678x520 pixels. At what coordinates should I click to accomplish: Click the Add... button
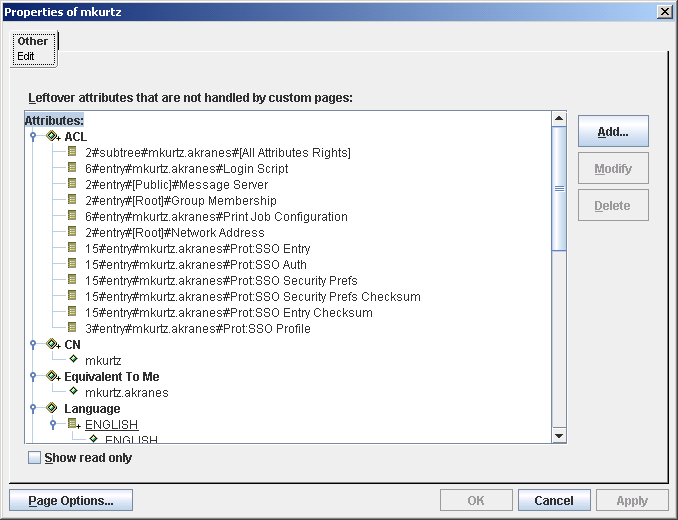[613, 131]
